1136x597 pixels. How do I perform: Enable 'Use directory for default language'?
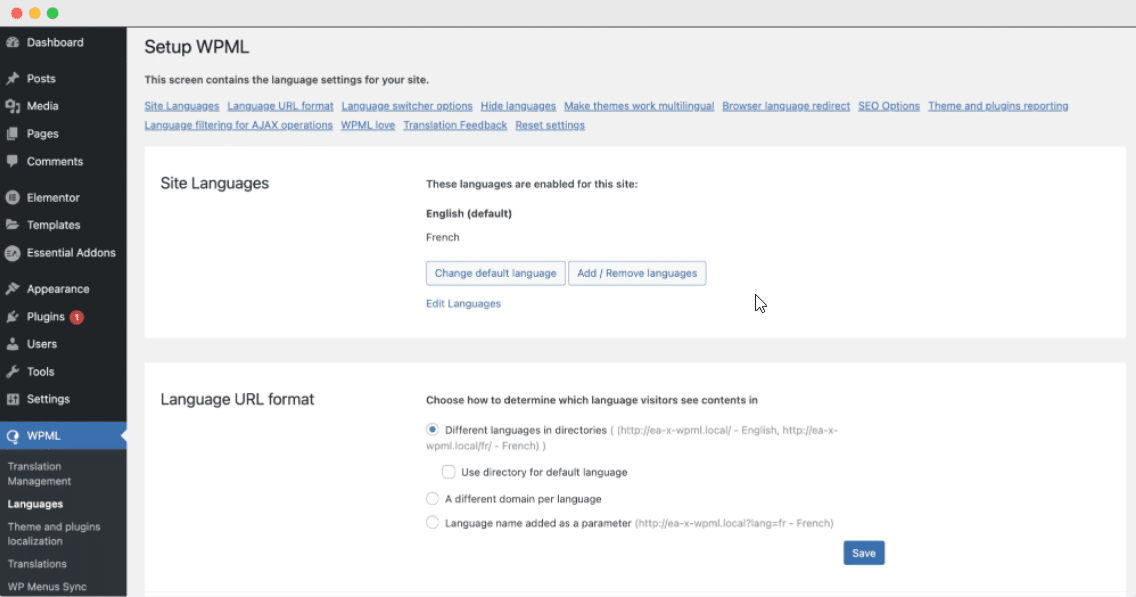tap(448, 471)
